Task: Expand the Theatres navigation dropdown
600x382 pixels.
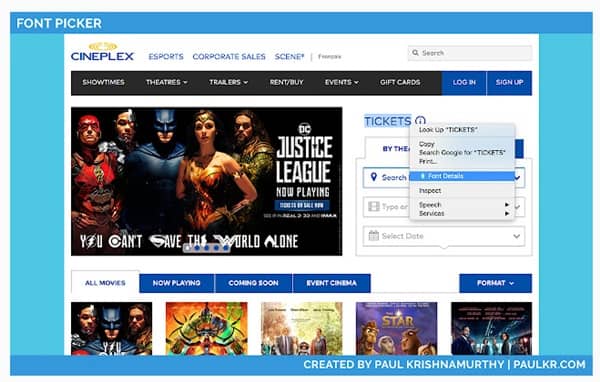Action: (x=166, y=82)
